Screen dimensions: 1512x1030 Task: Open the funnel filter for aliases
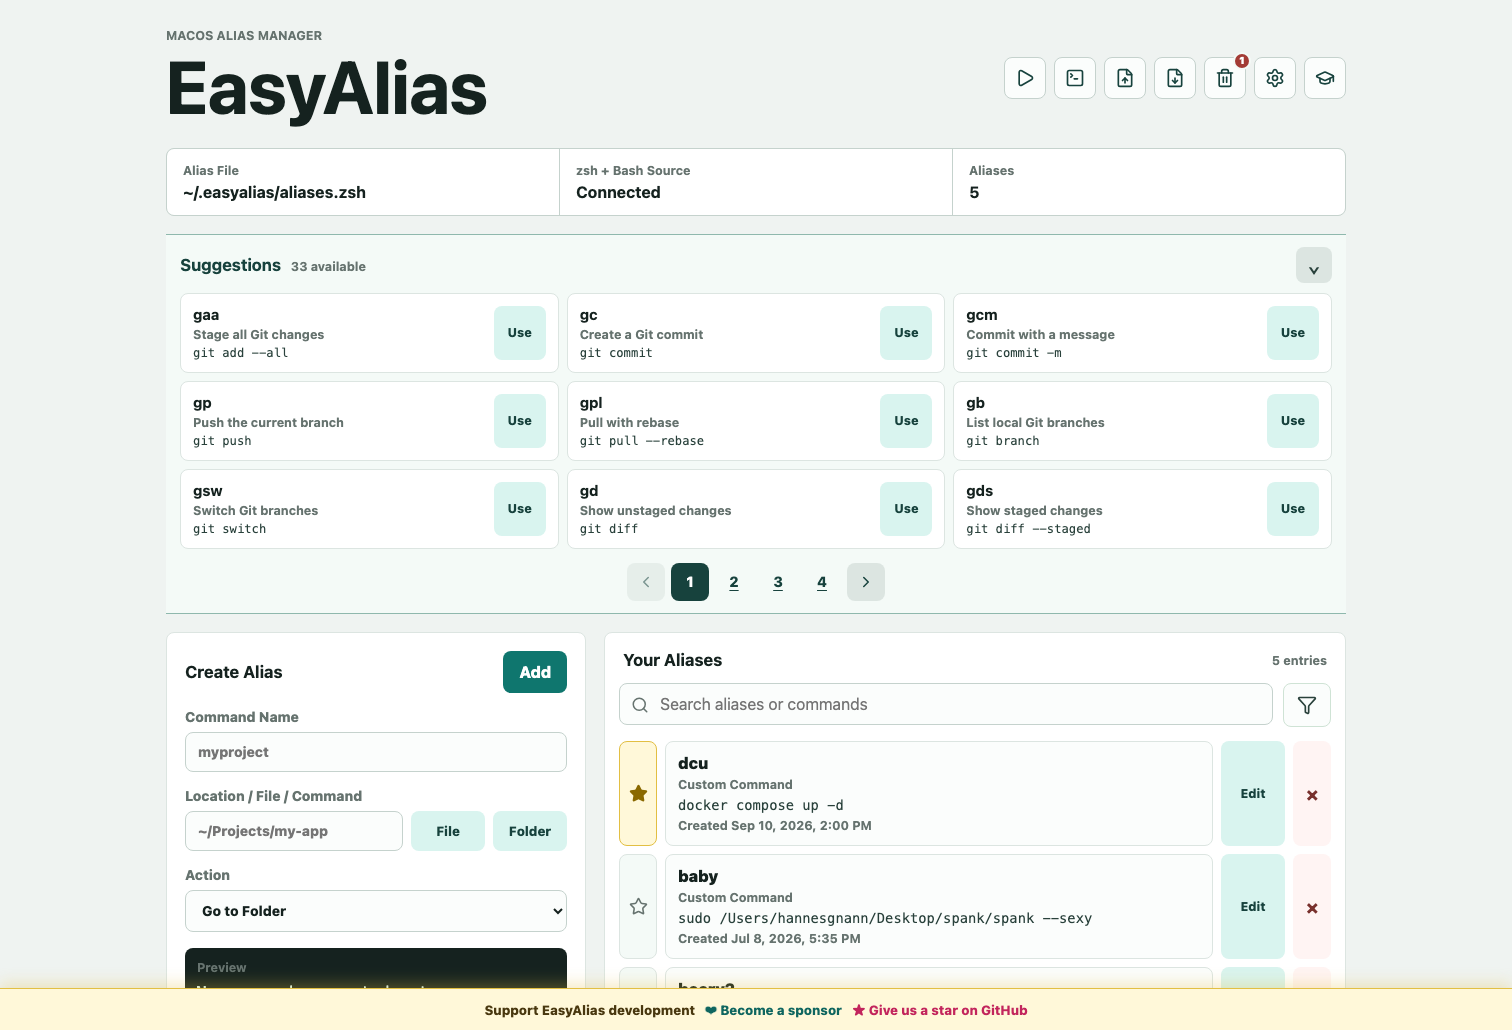click(x=1306, y=705)
